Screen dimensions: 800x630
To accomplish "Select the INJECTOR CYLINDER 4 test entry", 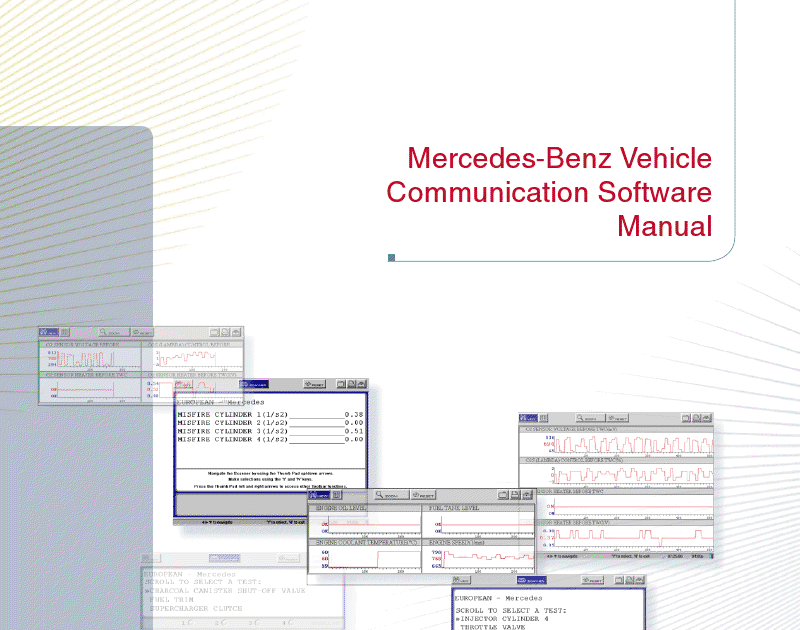I will coord(503,619).
